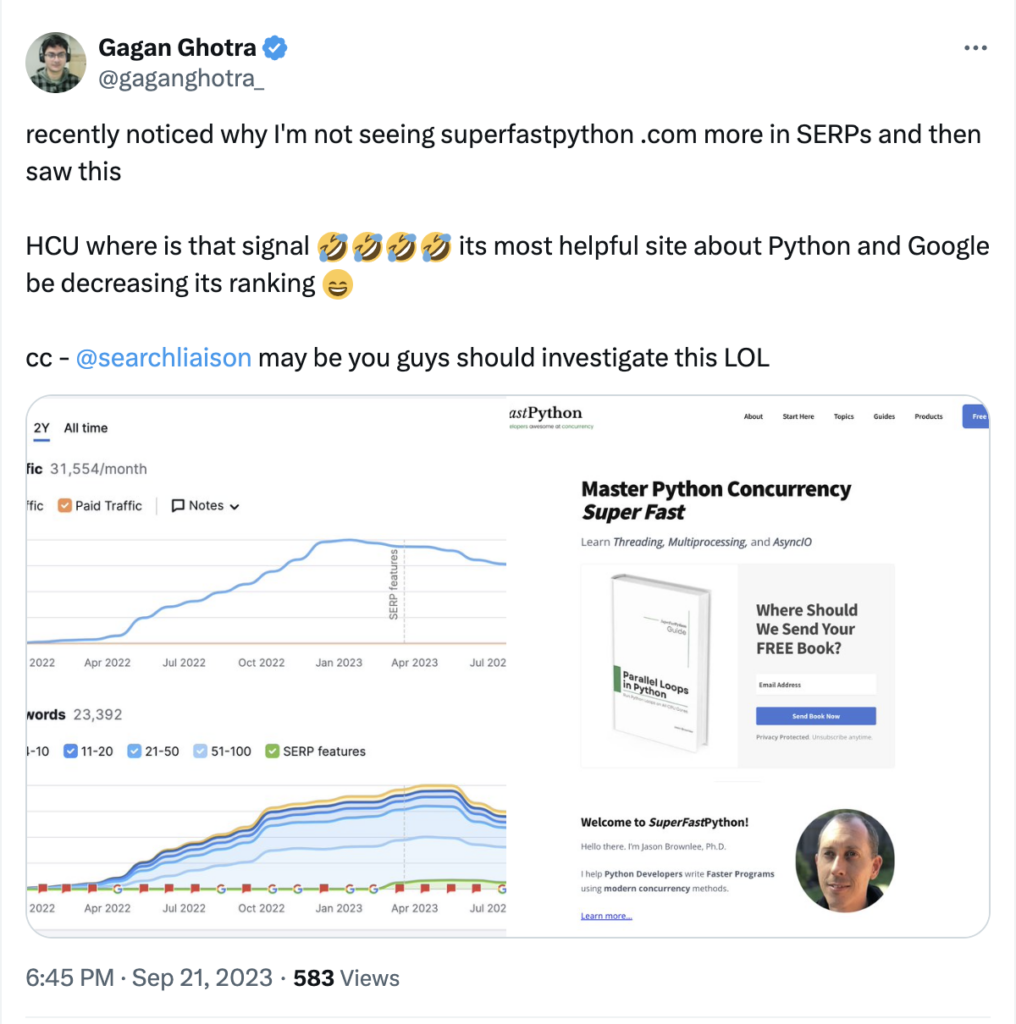Viewport: 1016px width, 1024px height.
Task: Uncheck the 11-20 keyword range checkbox
Action: (x=71, y=751)
